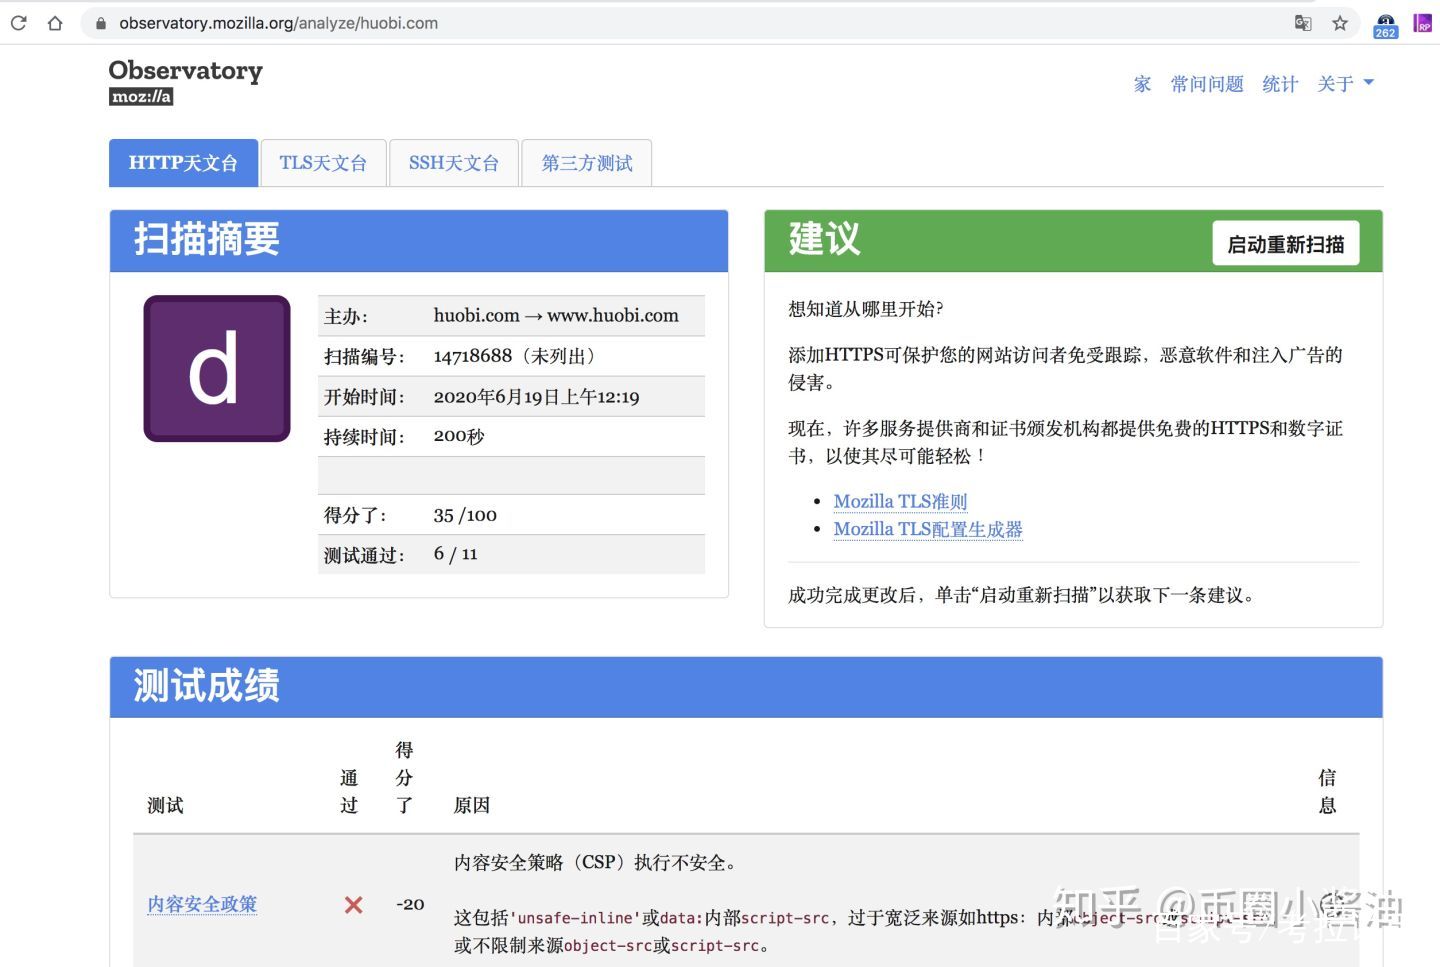Switch to the 第三方测试 tab
Screen dimensions: 1440x967
click(x=587, y=163)
